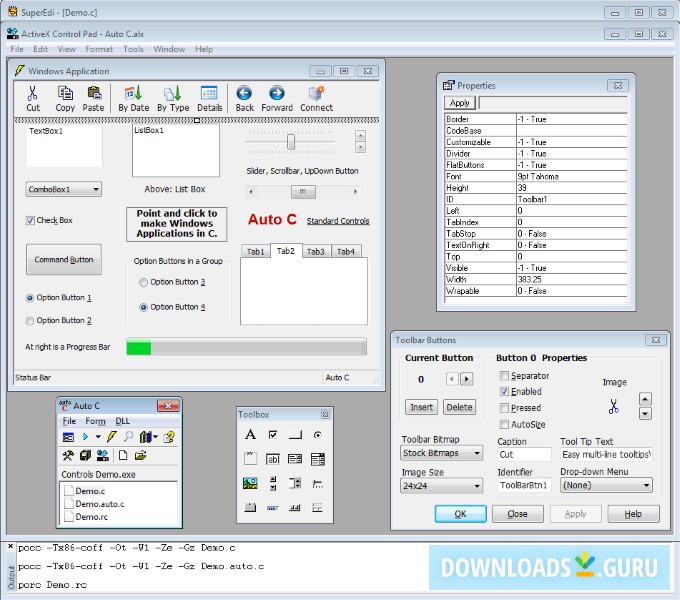
Task: Click the slider thumb control
Action: tap(290, 142)
